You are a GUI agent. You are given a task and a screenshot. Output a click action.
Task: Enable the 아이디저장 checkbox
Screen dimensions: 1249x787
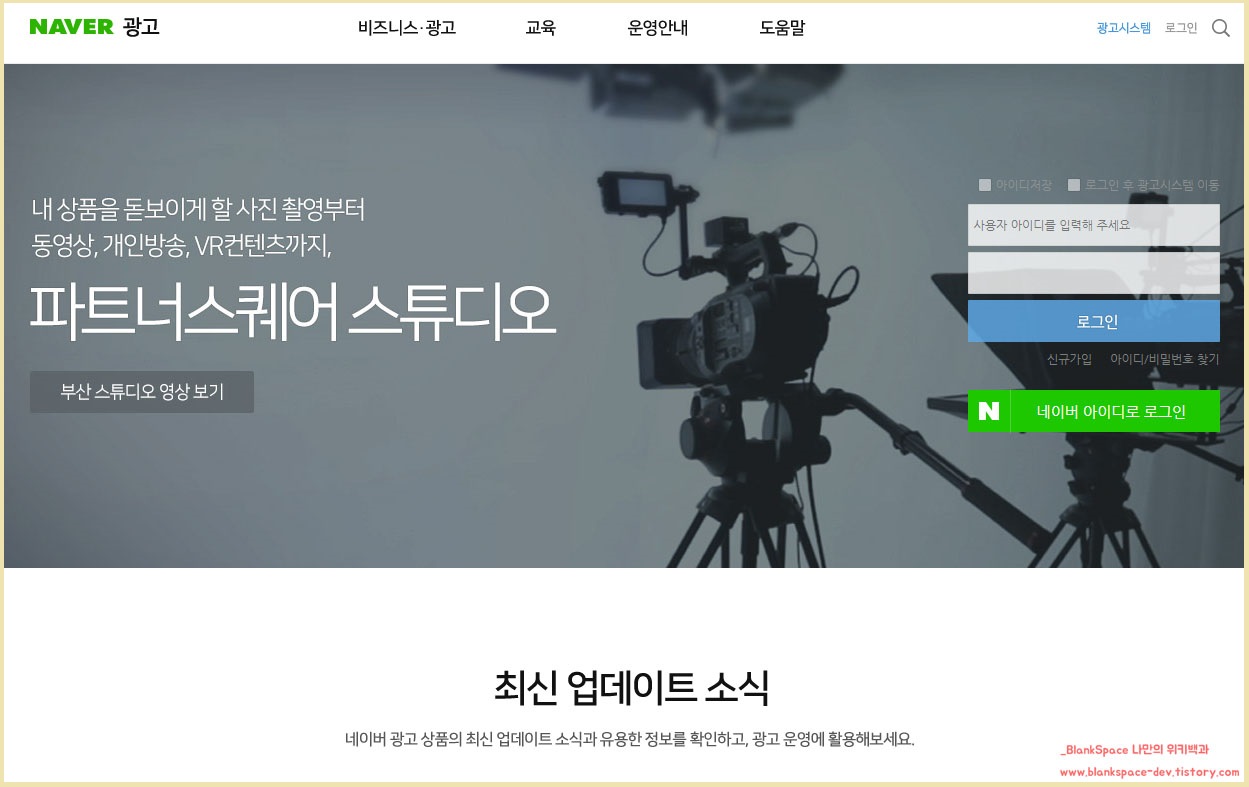click(x=985, y=185)
